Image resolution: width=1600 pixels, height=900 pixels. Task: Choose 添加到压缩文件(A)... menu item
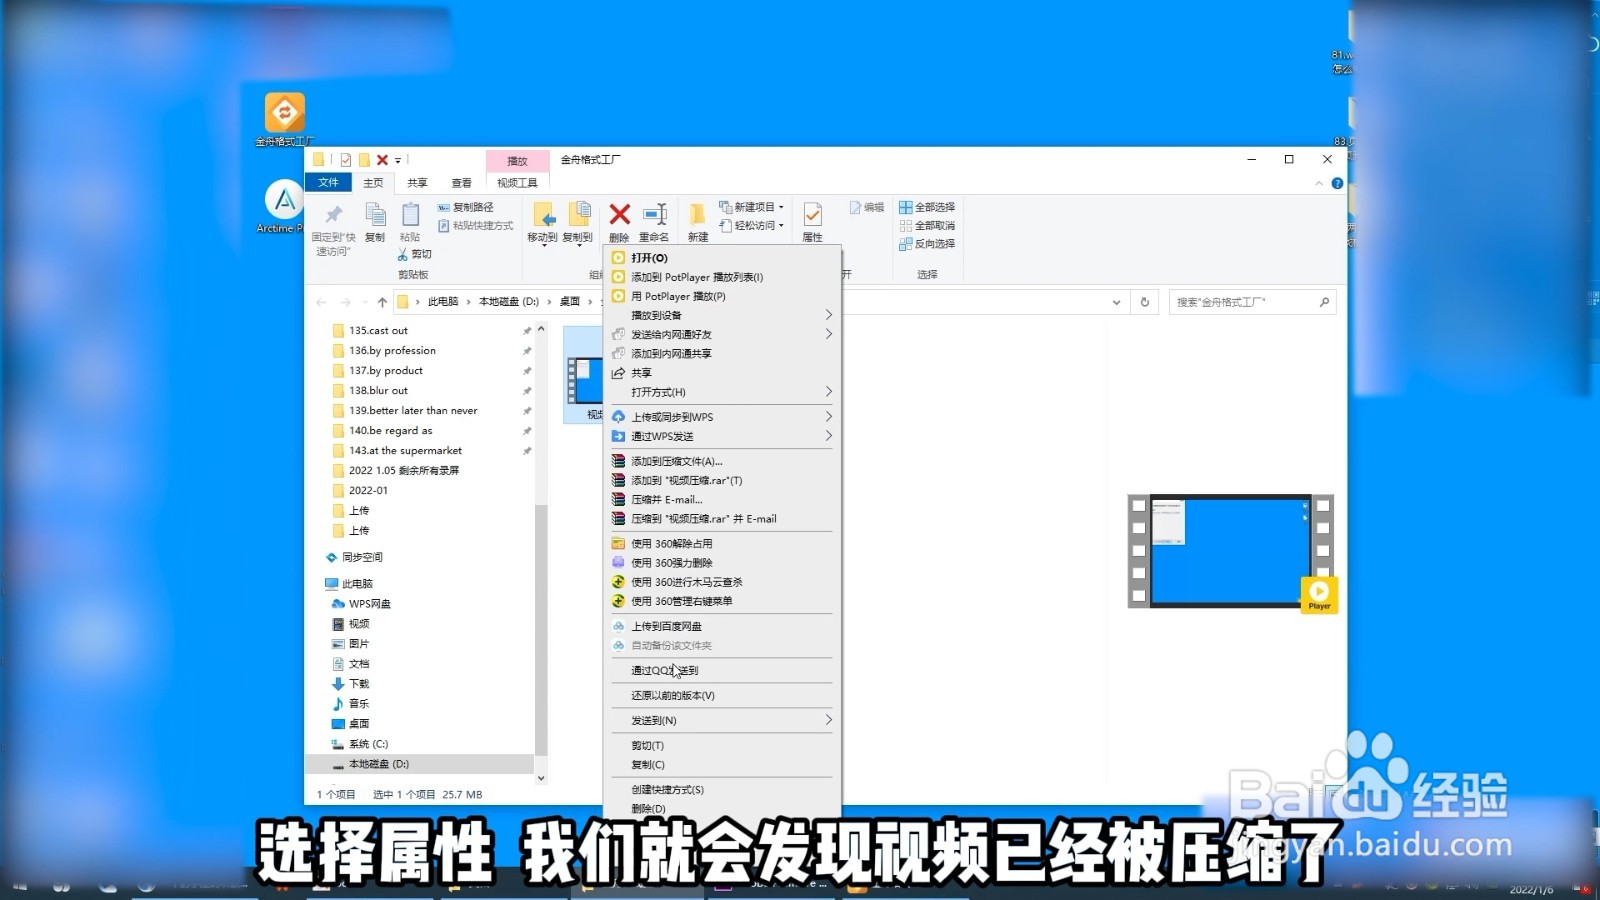point(721,461)
